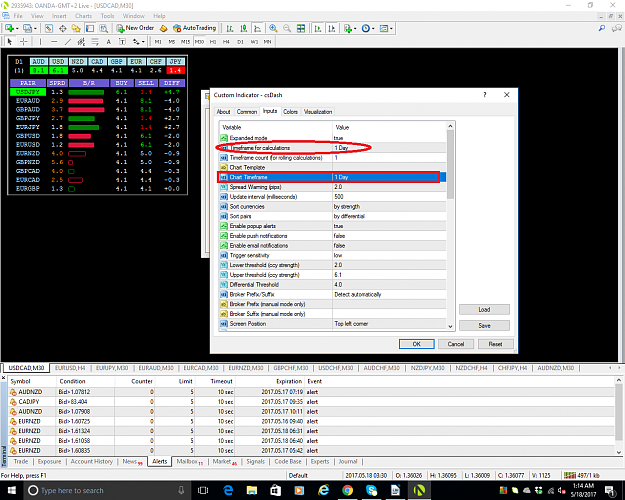Image resolution: width=625 pixels, height=500 pixels.
Task: Toggle the Navigator star-folder icon
Action: [x=76, y=28]
